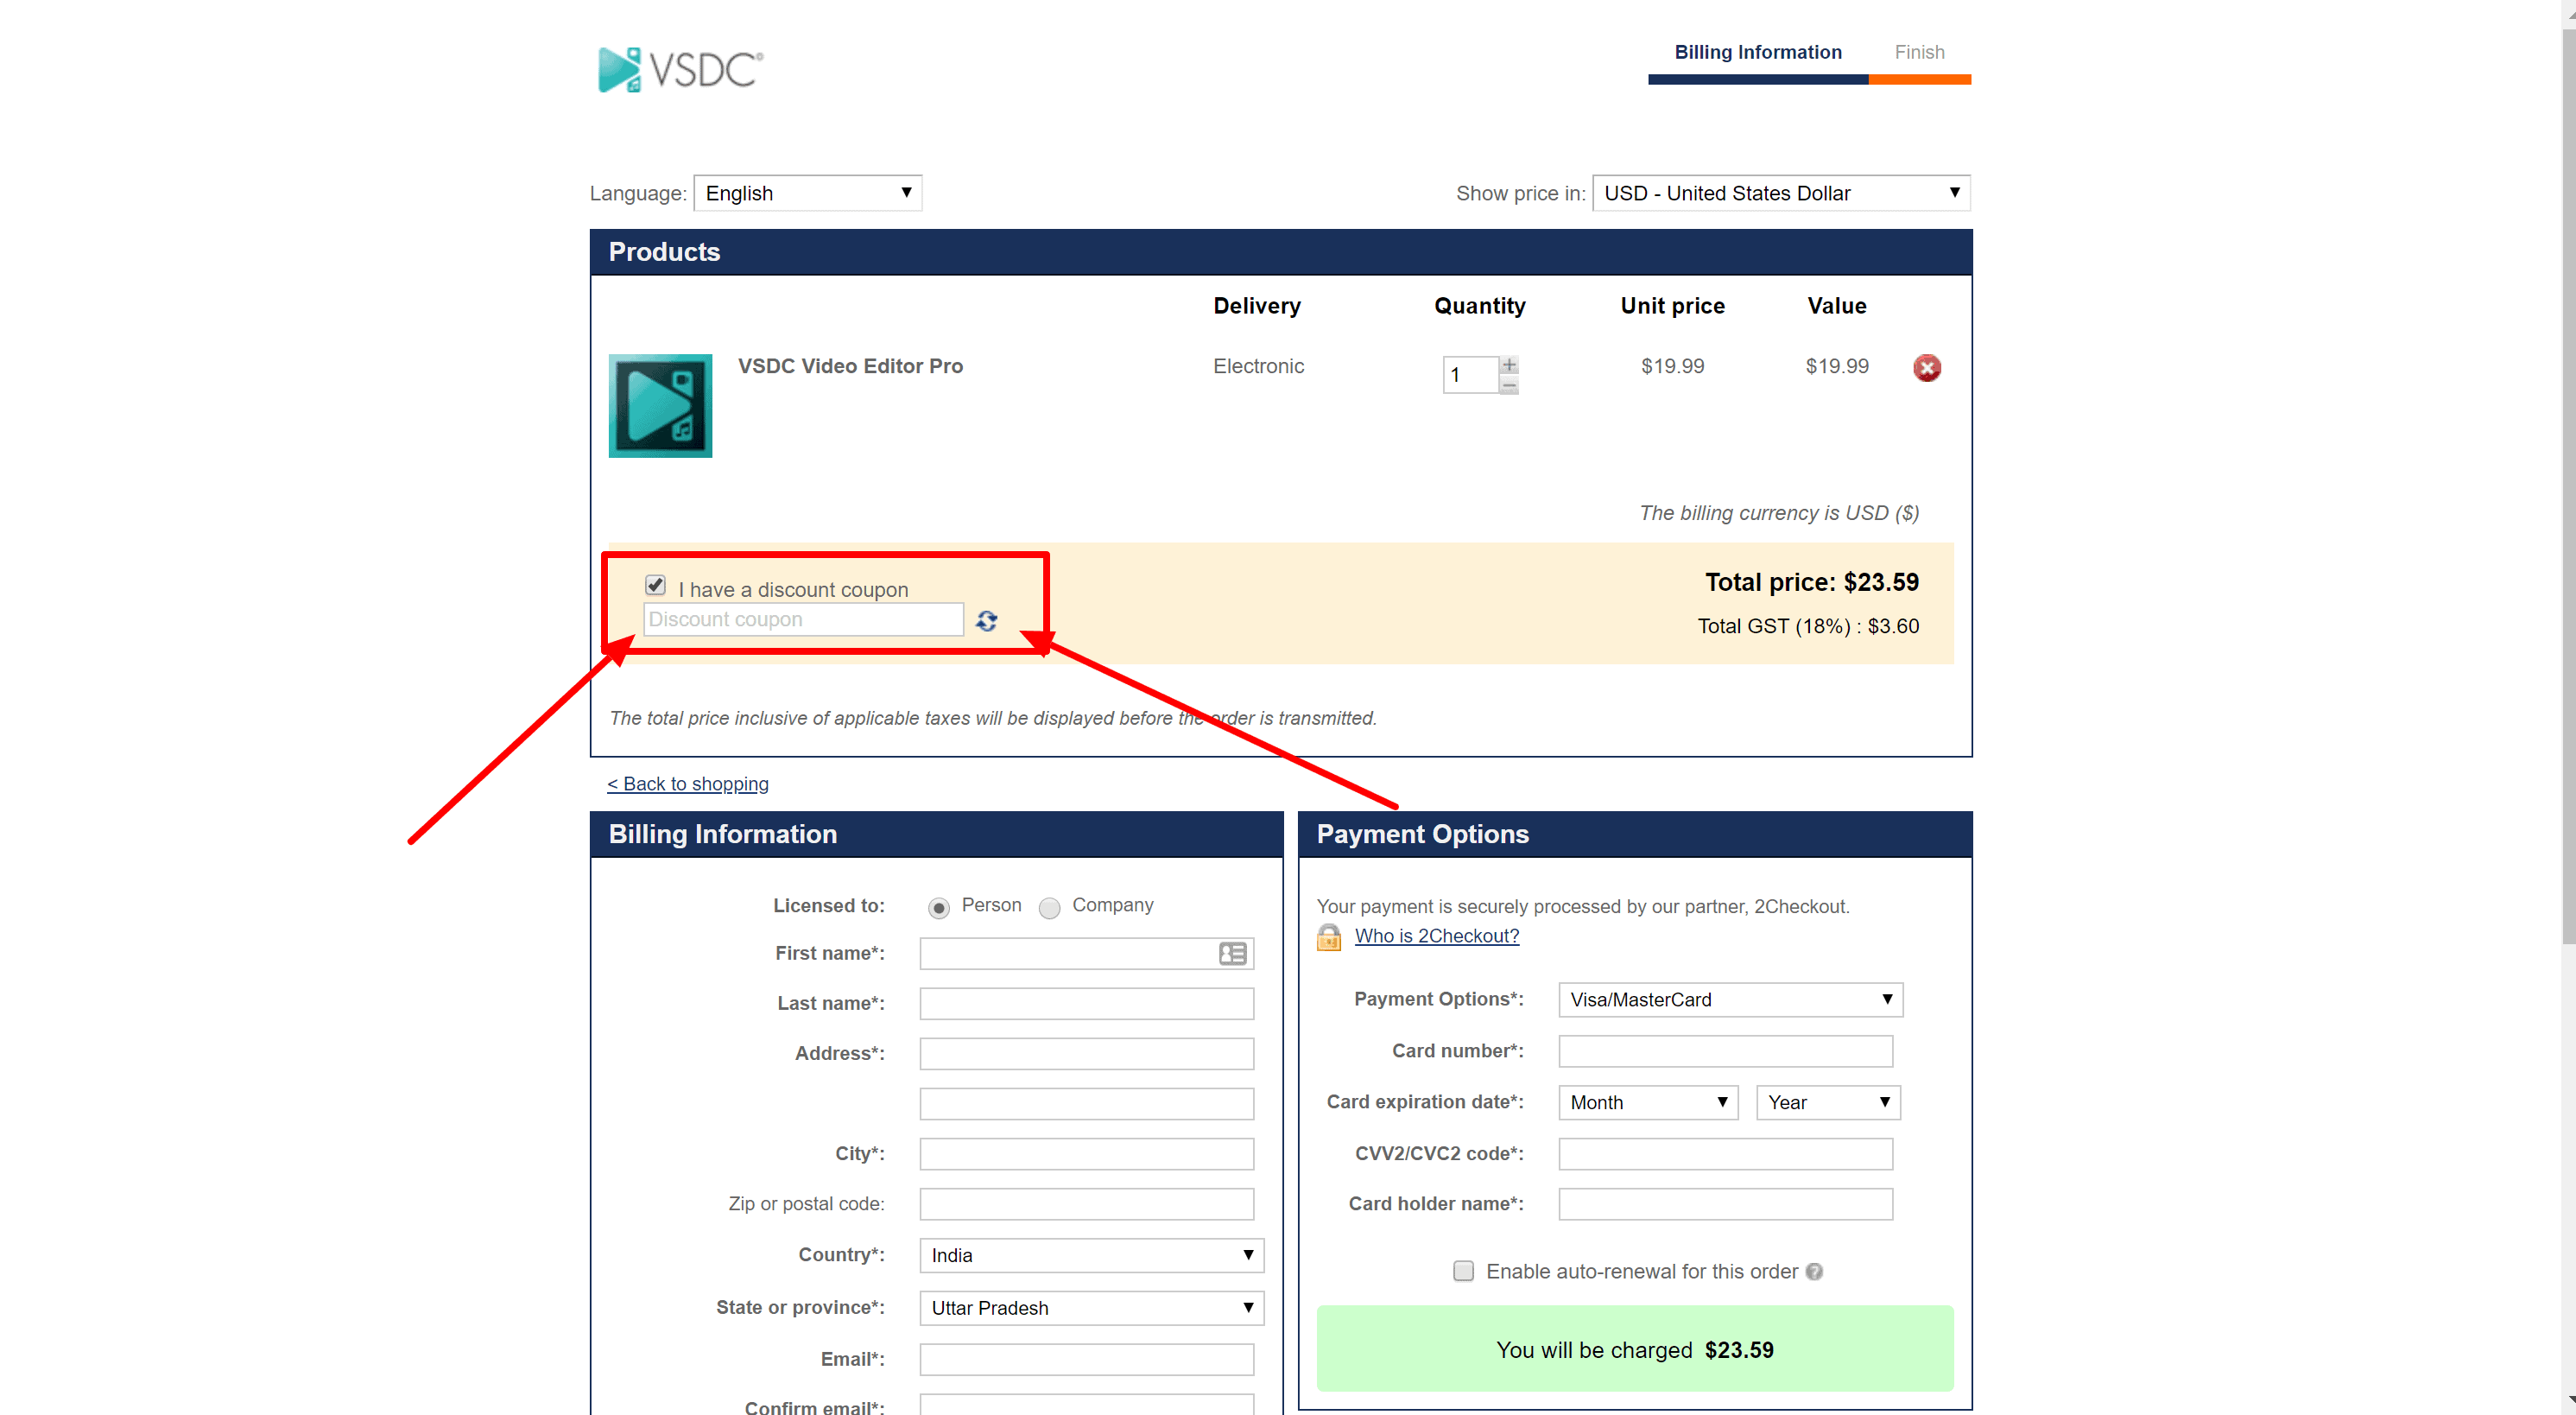Click the Total GST (18%) $3.60 text
2576x1415 pixels.
pyautogui.click(x=1808, y=626)
